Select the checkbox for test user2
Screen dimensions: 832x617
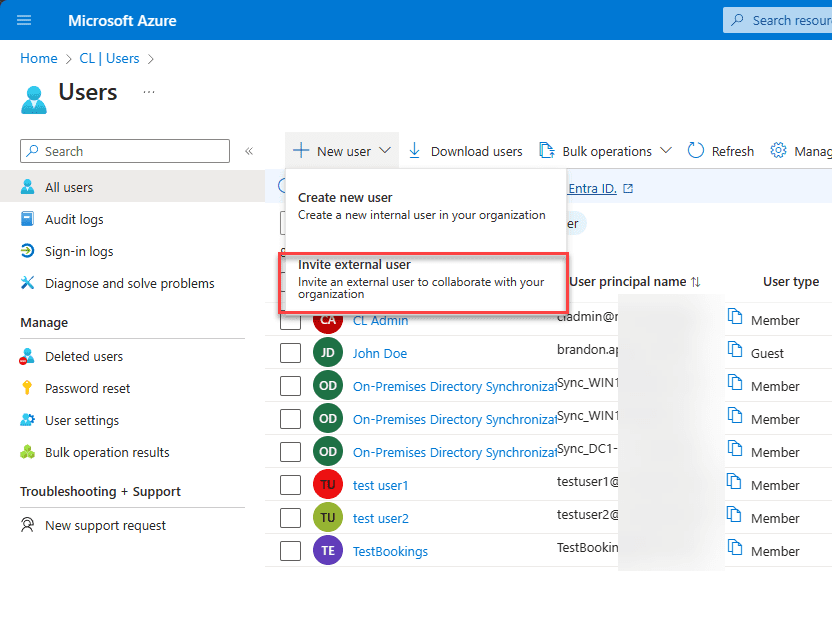(290, 518)
